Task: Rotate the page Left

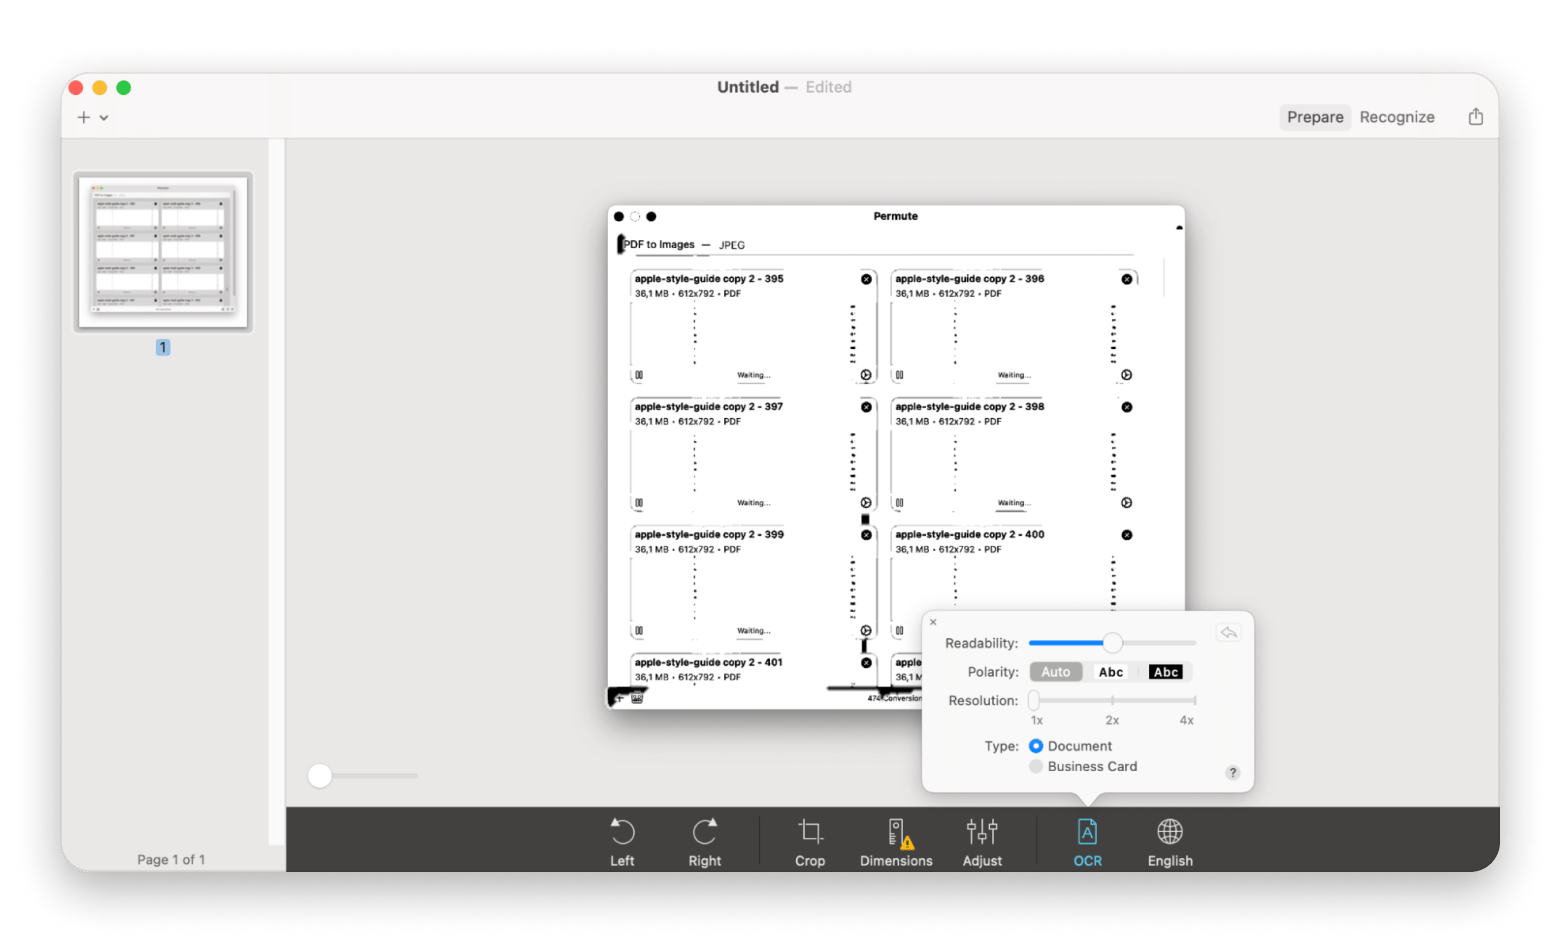Action: [622, 841]
